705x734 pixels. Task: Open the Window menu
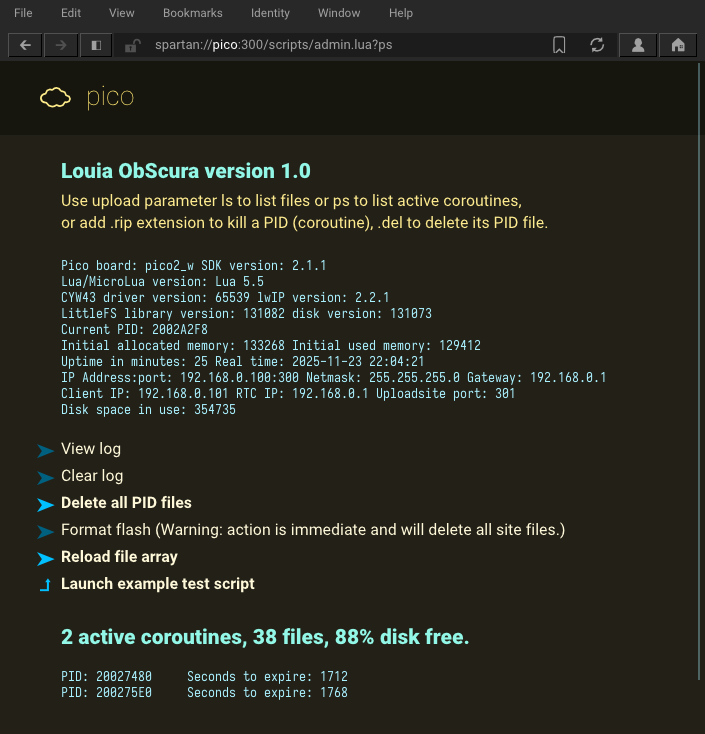coord(339,13)
